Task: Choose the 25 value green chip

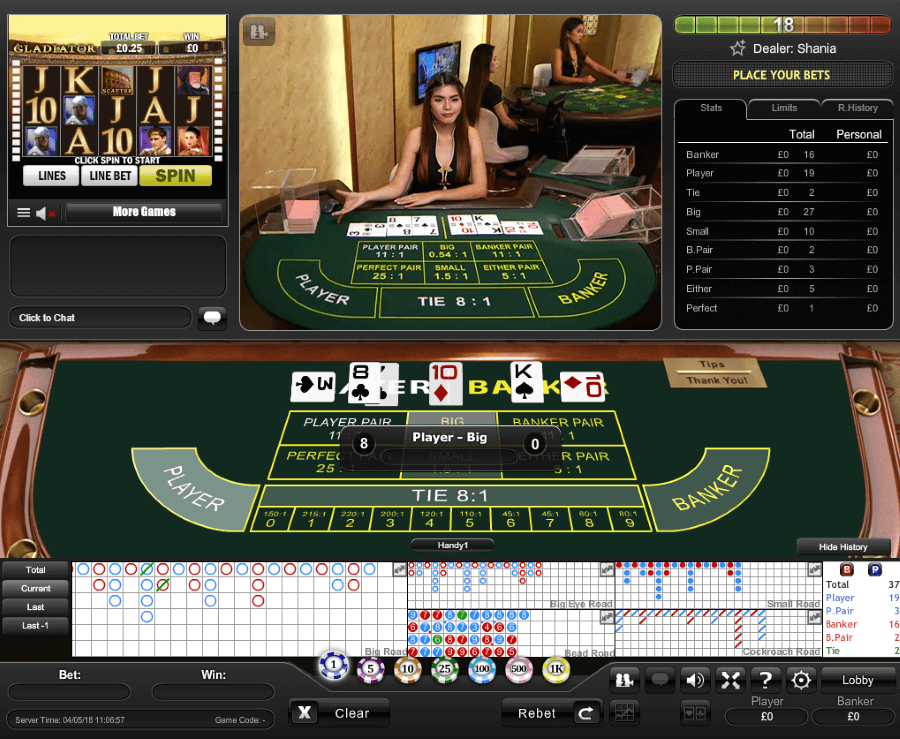Action: click(445, 669)
